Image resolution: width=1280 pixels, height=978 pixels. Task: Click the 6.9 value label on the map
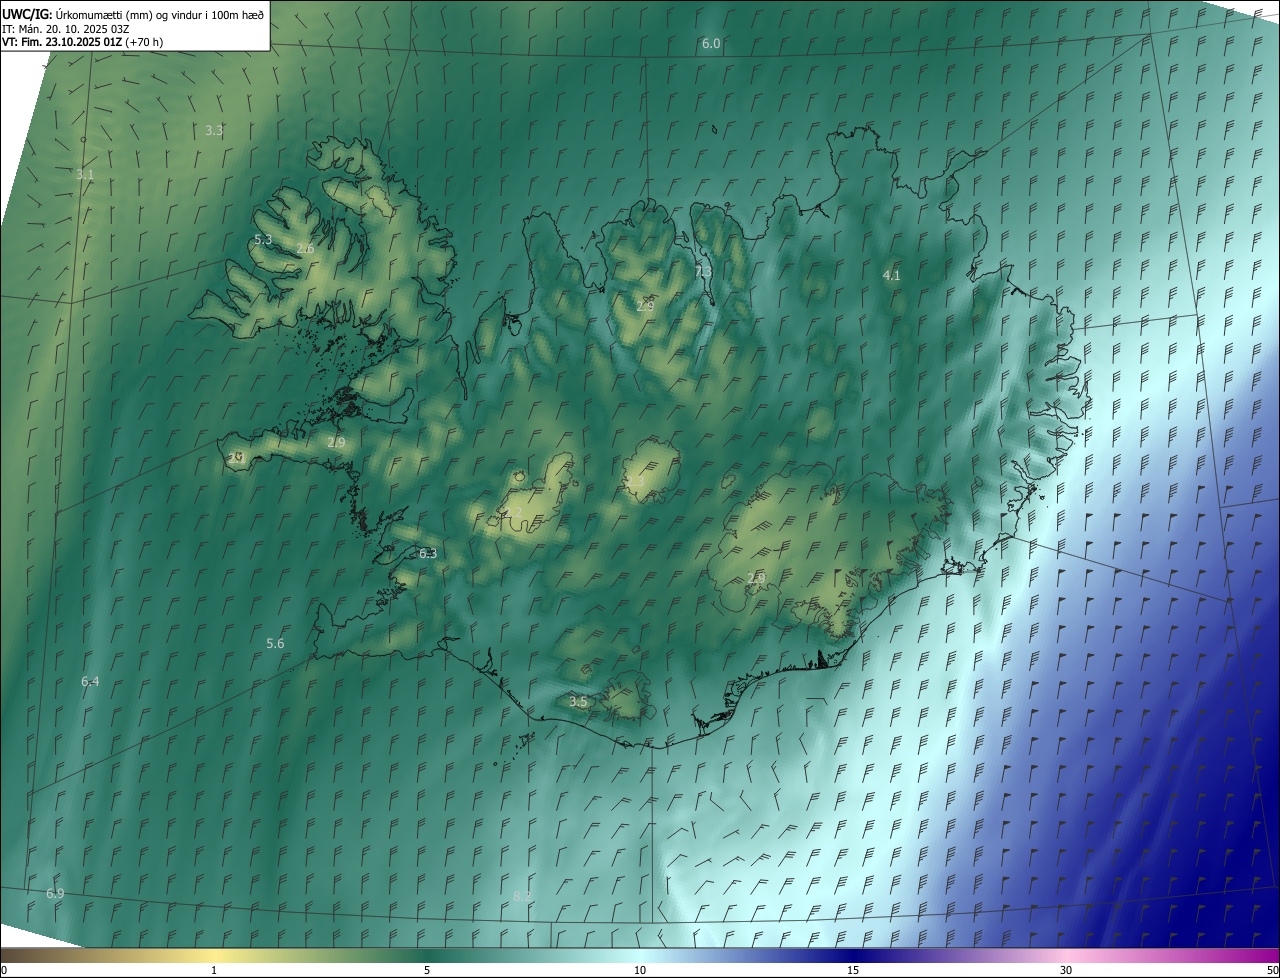coord(55,893)
